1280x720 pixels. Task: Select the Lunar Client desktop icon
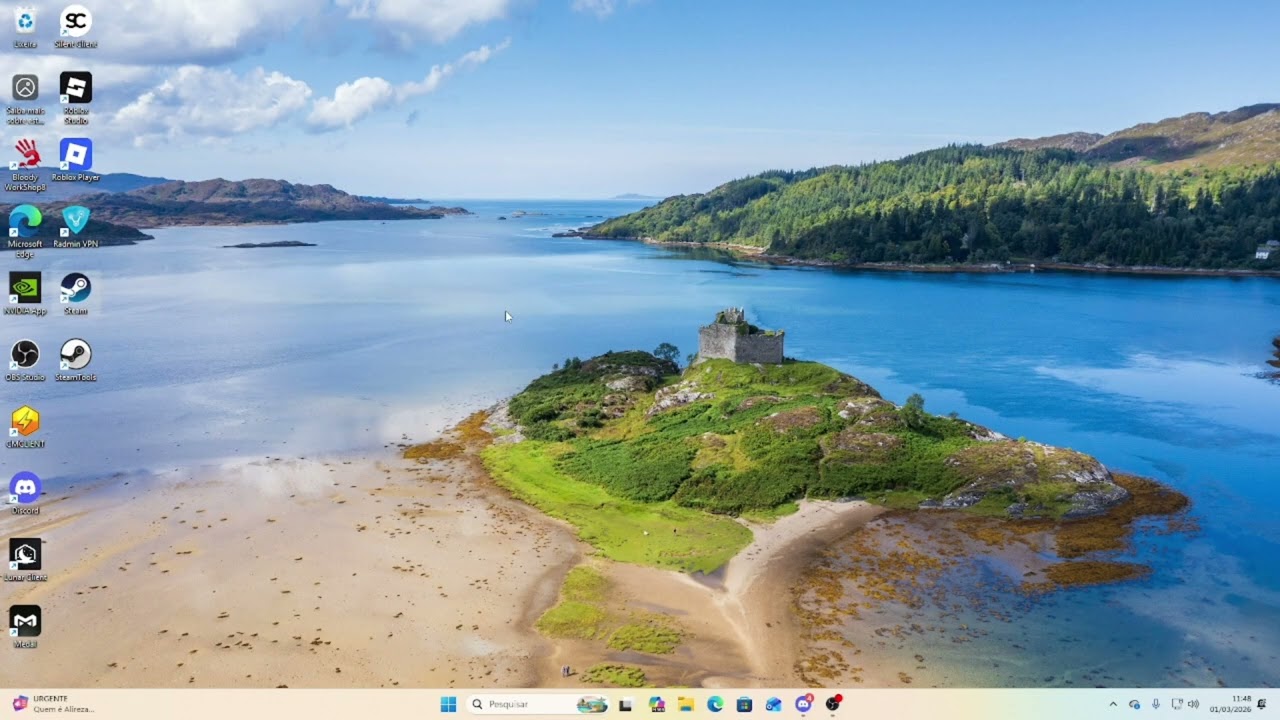25,560
